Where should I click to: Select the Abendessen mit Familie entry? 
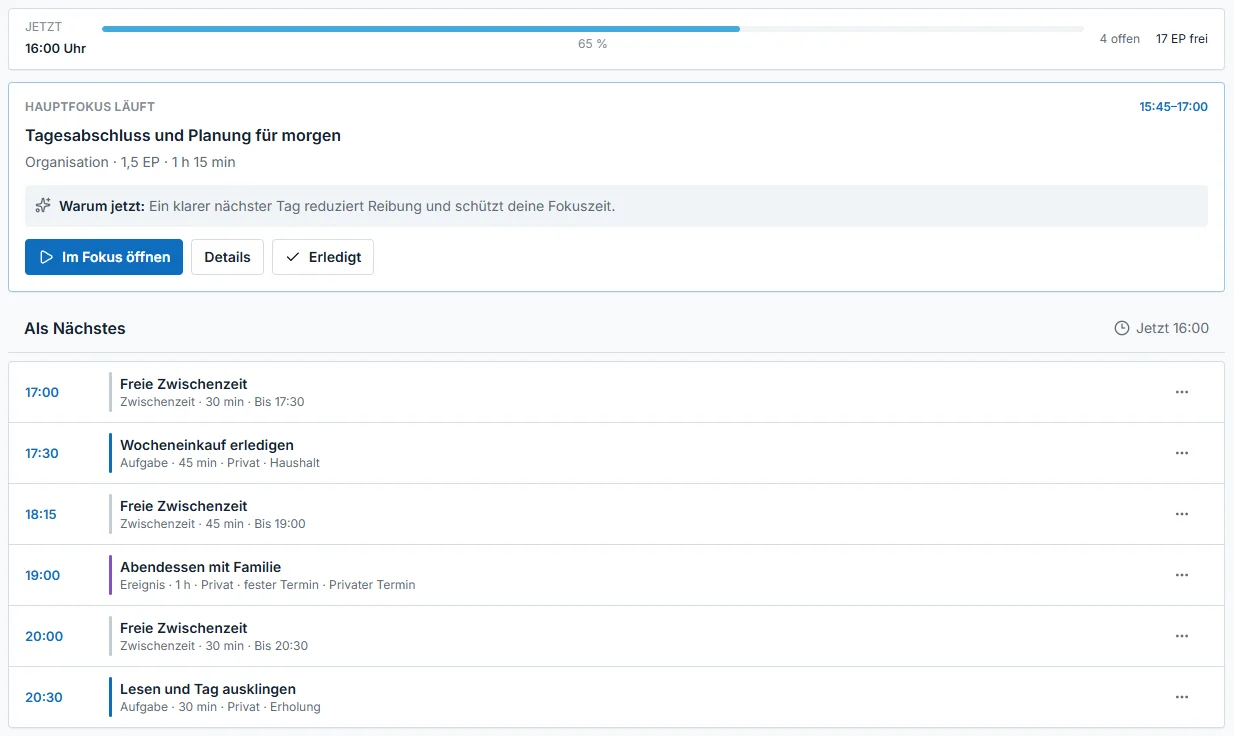click(616, 575)
